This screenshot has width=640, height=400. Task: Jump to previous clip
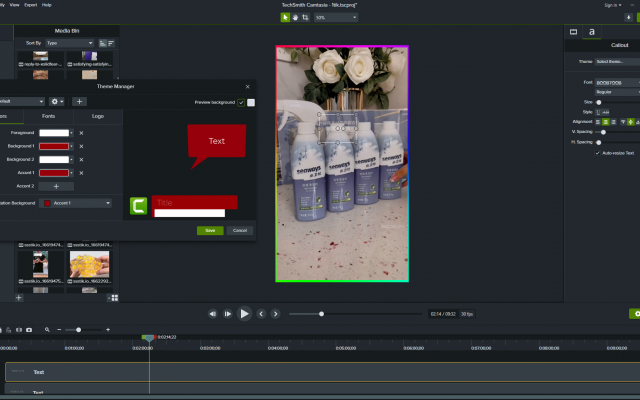point(261,314)
